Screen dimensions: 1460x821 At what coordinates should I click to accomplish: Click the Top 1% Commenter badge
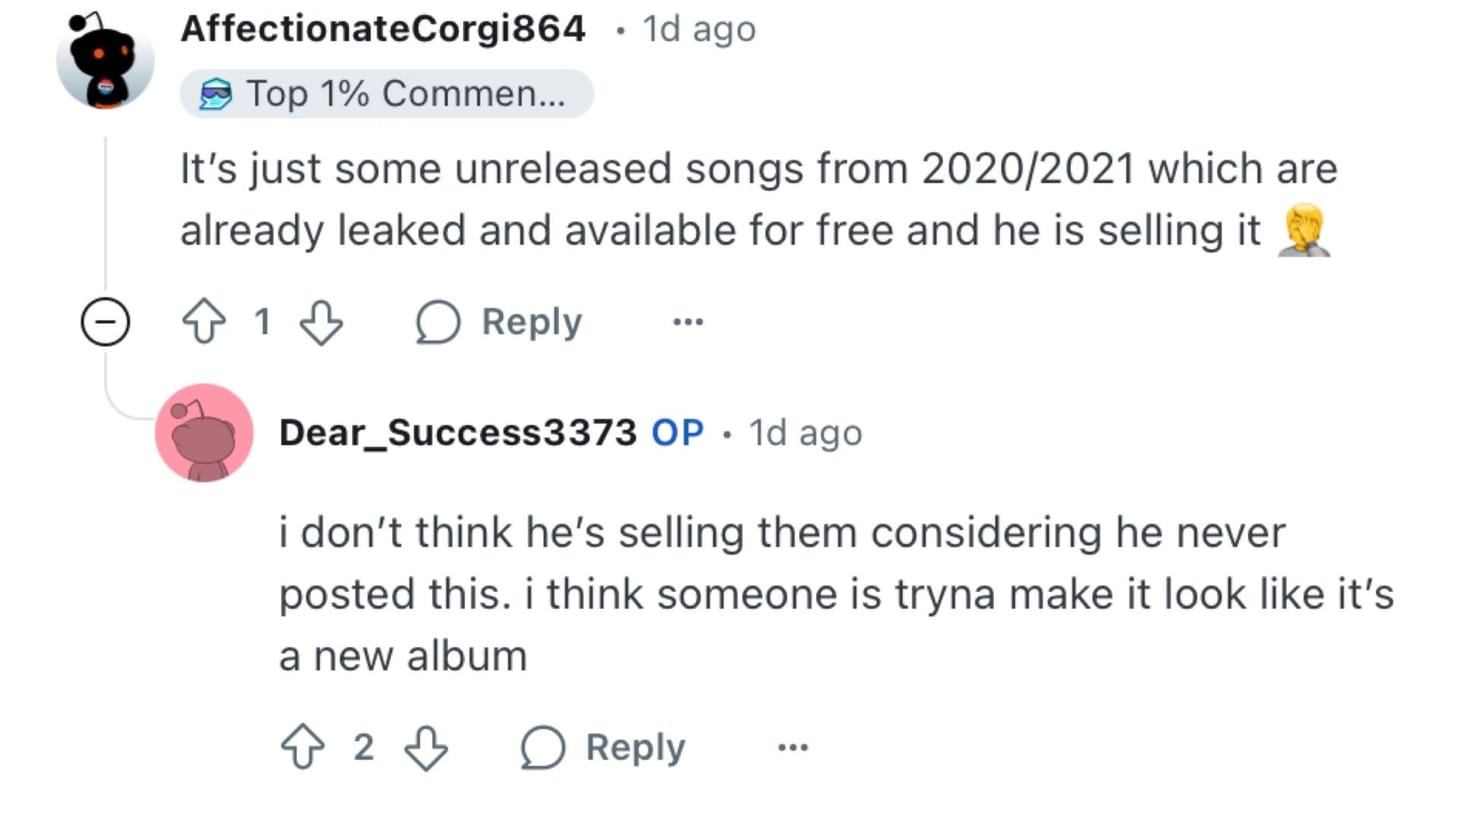point(387,94)
